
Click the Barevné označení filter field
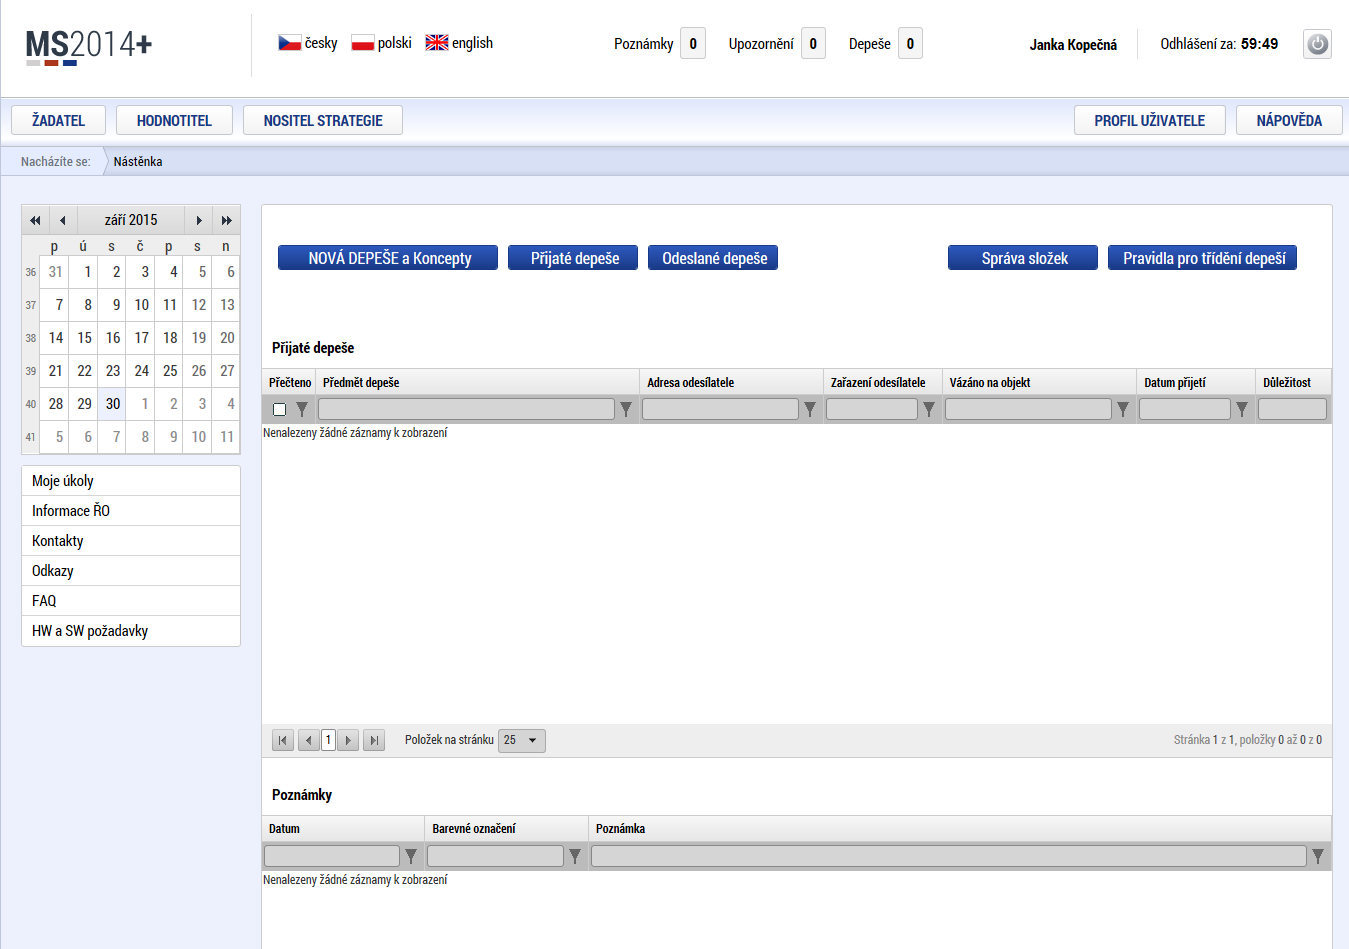click(x=495, y=856)
